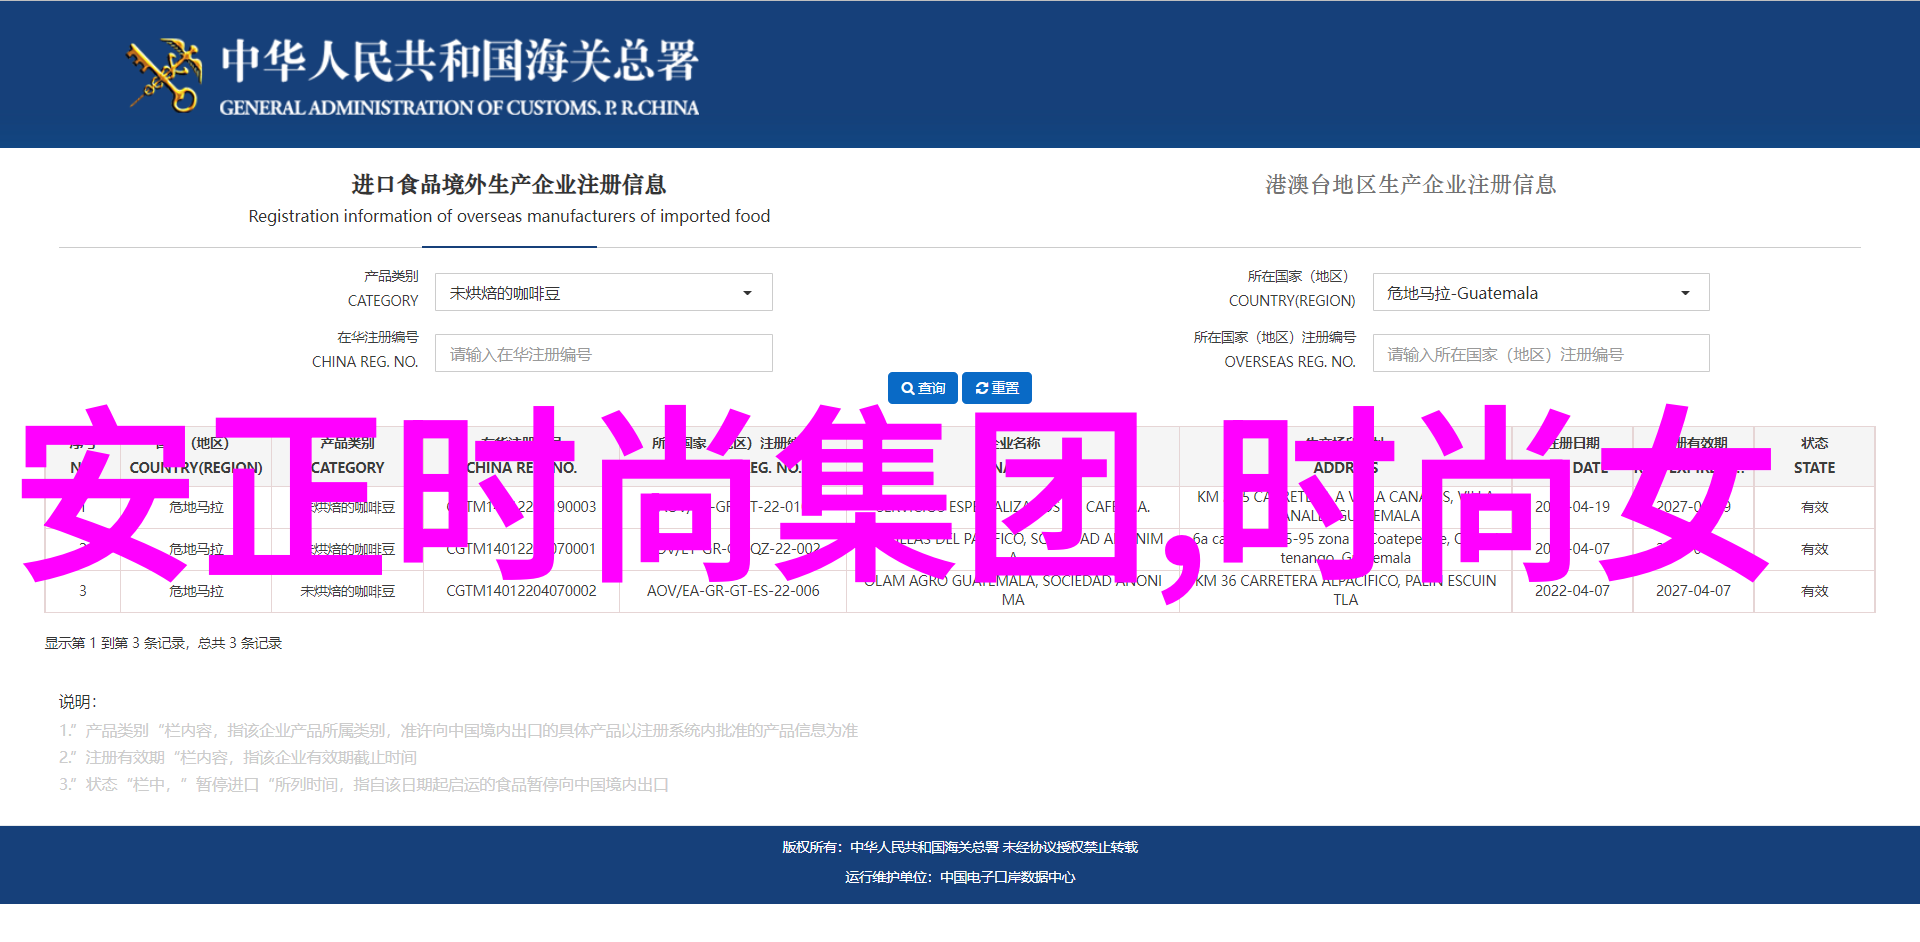Click the 重置 reset button
The width and height of the screenshot is (1920, 942).
[x=997, y=388]
